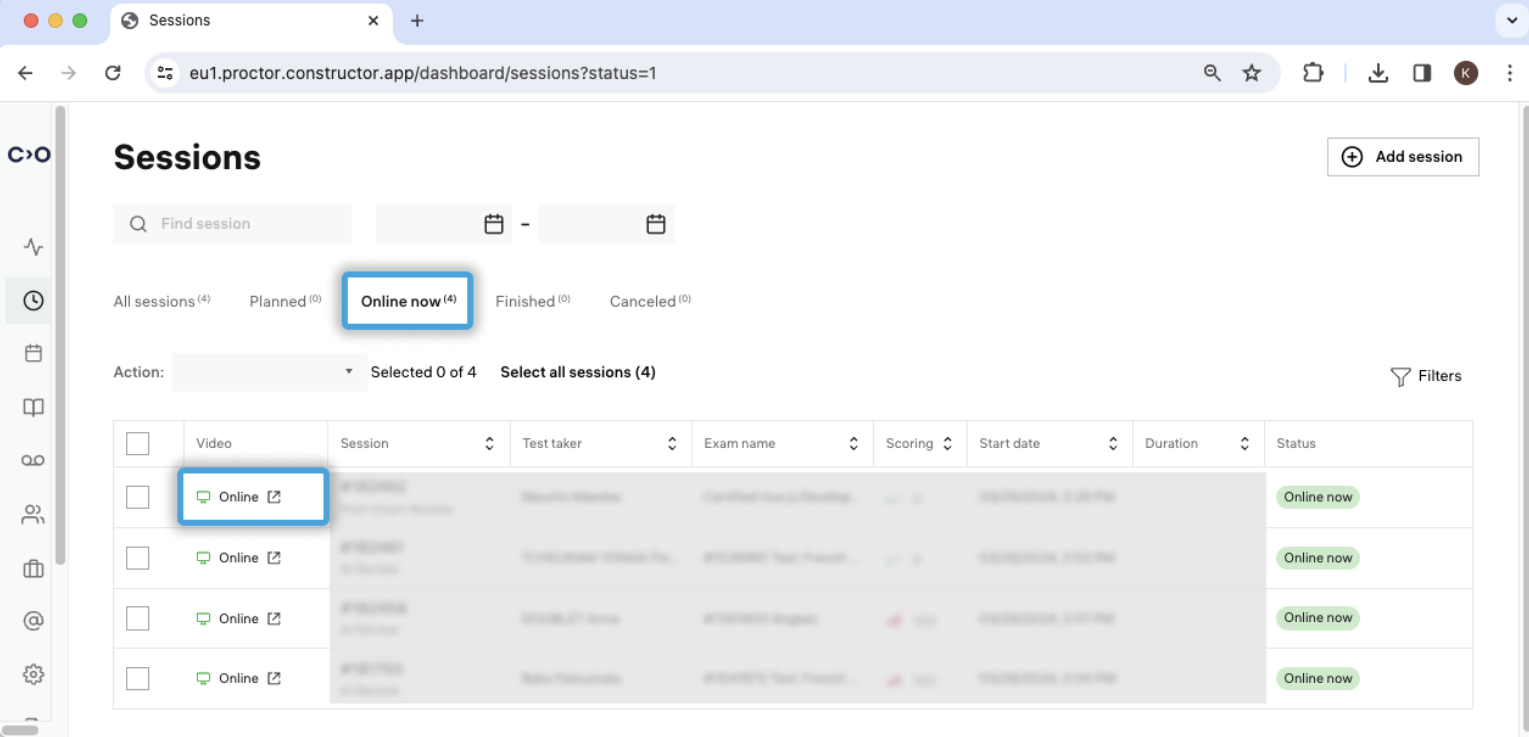Image resolution: width=1529 pixels, height=737 pixels.
Task: Open the book icon in left sidebar
Action: (x=33, y=407)
